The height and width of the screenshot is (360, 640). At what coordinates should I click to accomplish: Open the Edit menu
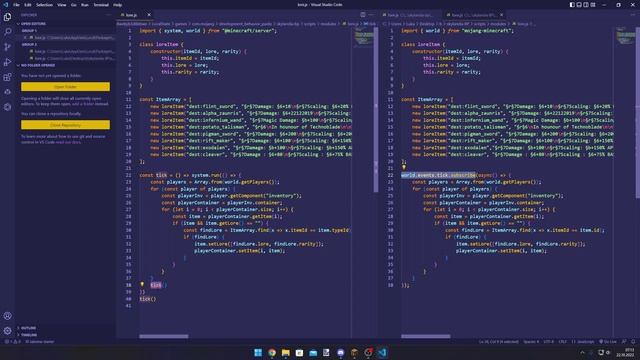coord(28,5)
